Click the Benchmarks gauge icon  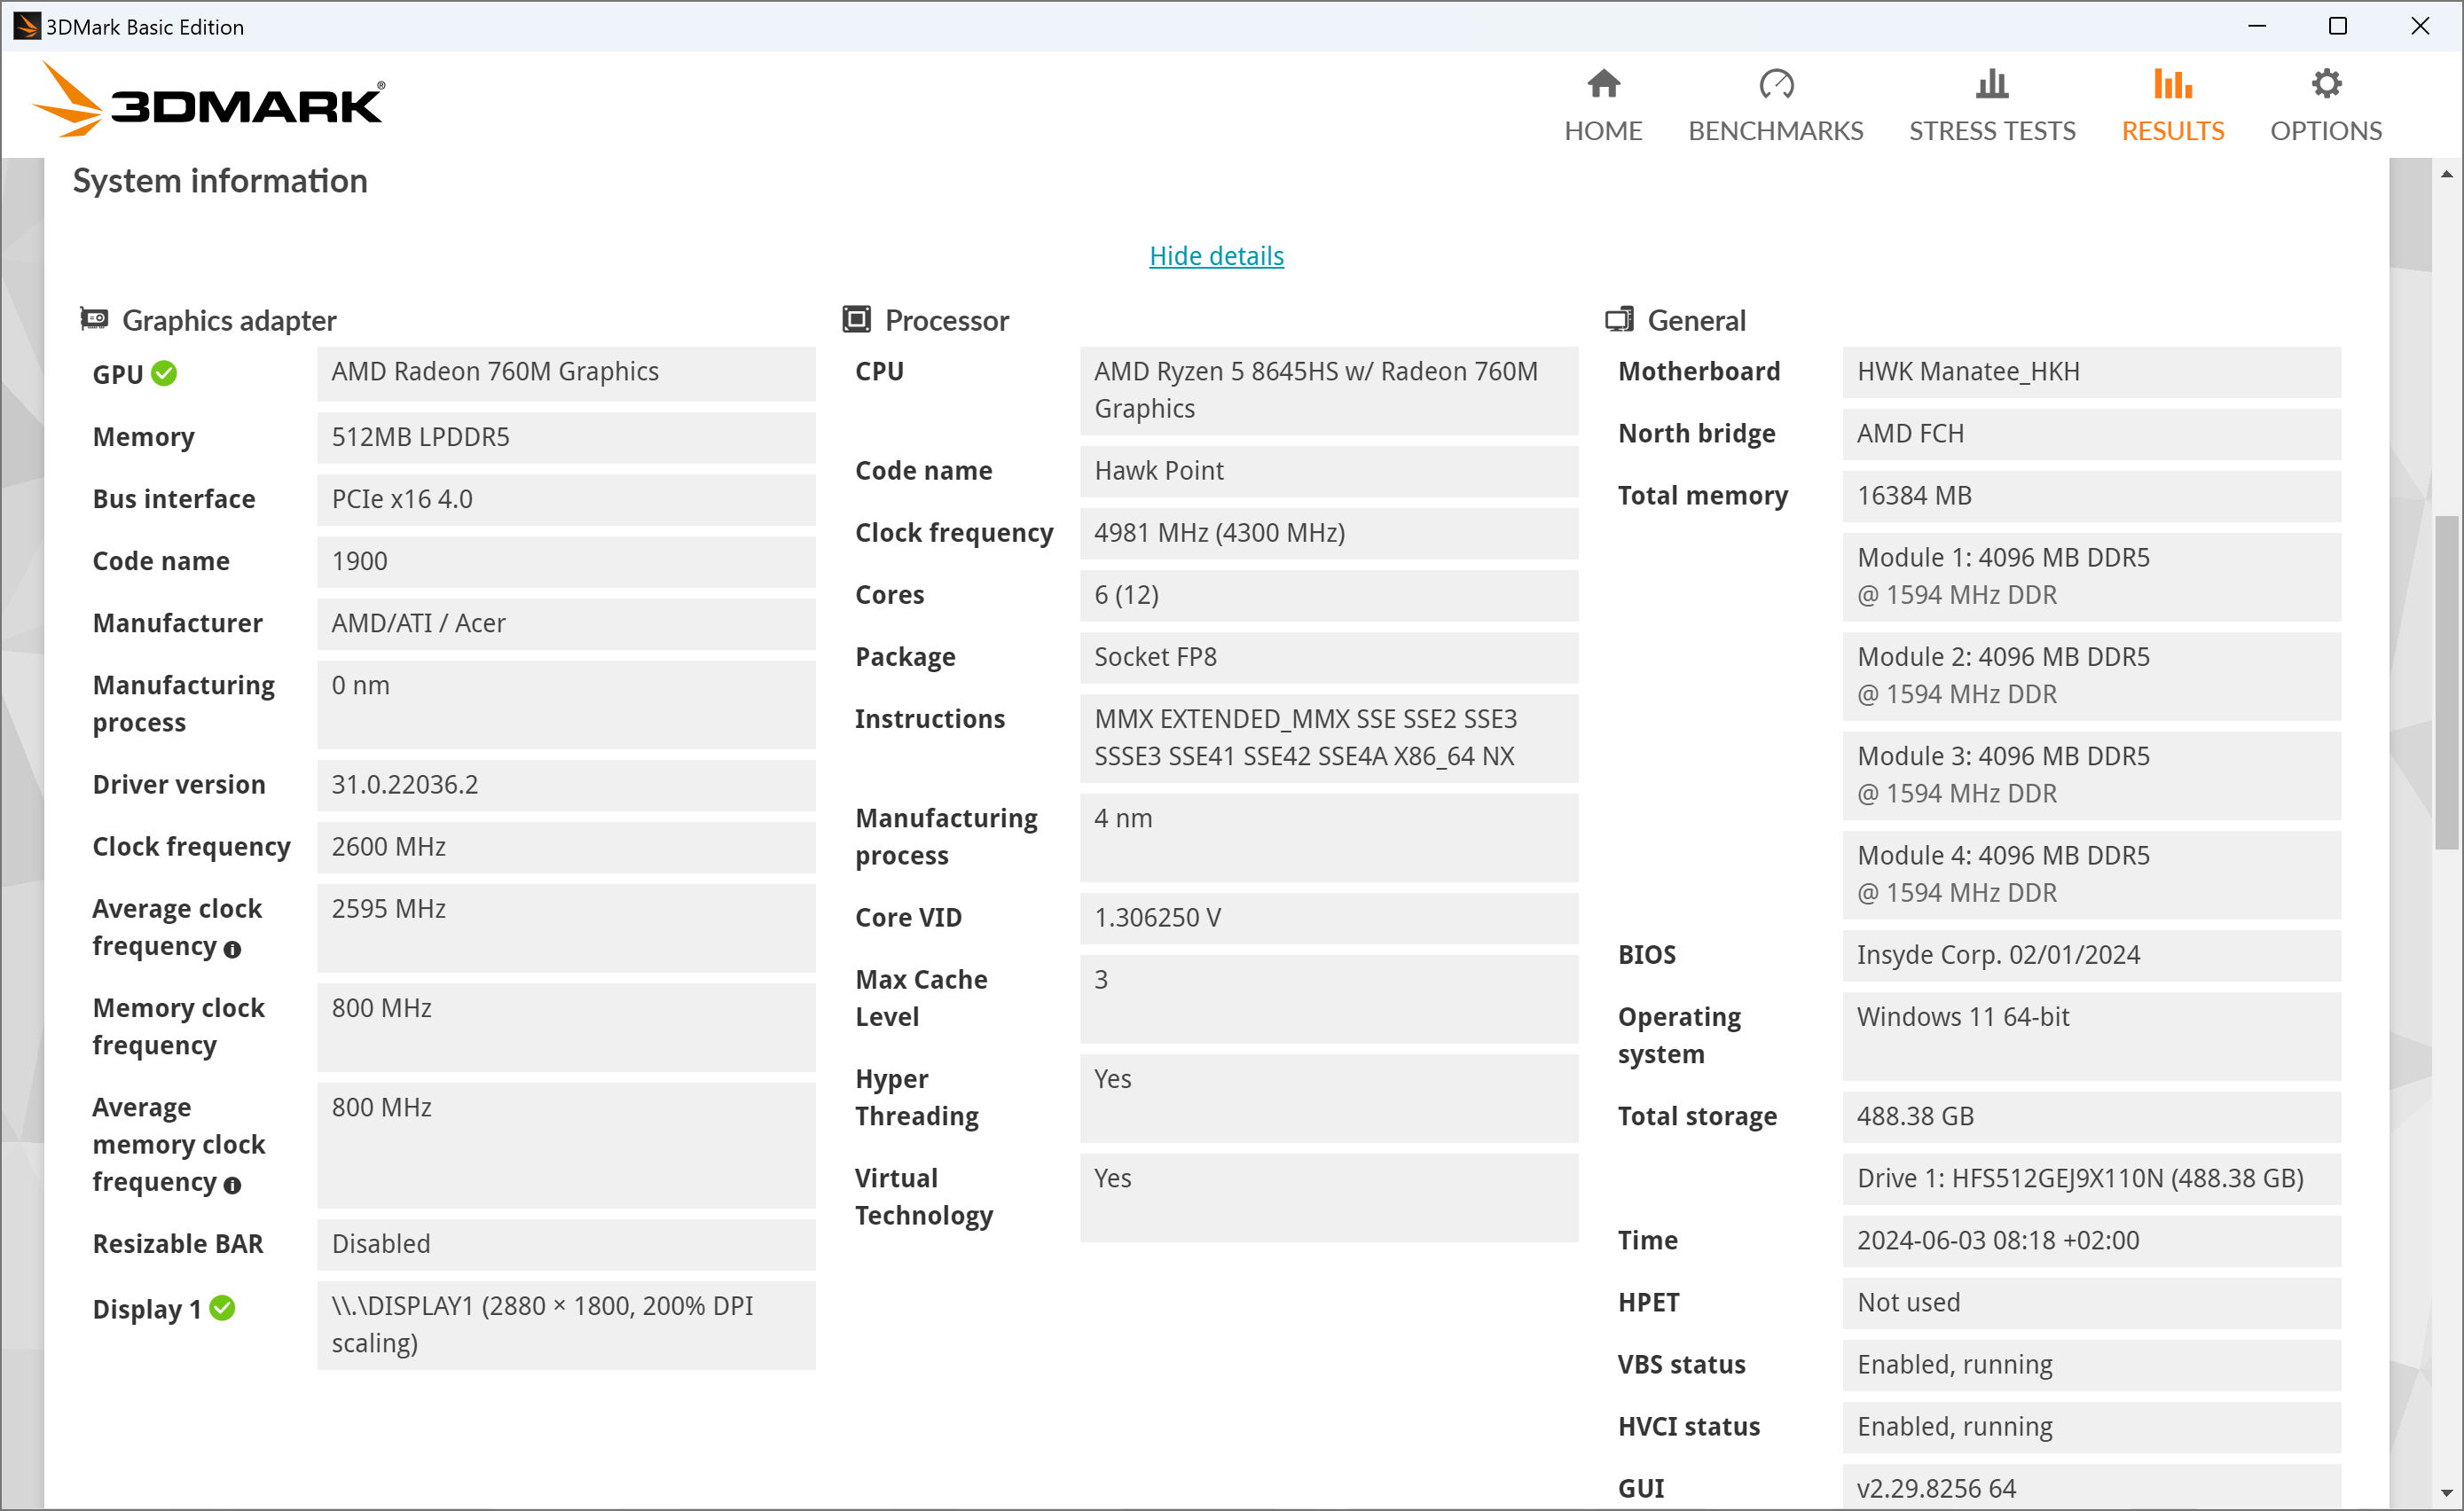[x=1776, y=83]
